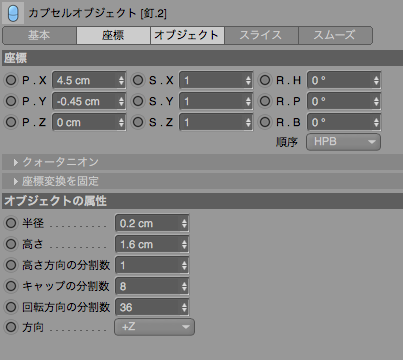
Task: Toggle the 回転方向の分割数 animation circle
Action: (x=11, y=307)
